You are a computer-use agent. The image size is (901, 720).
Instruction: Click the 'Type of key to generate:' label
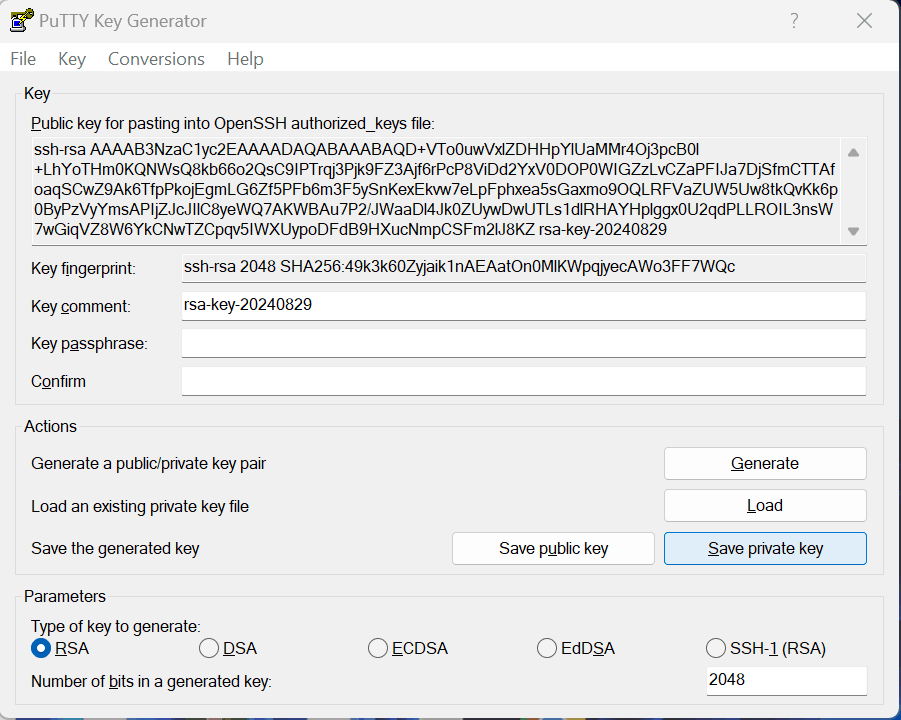(x=115, y=626)
